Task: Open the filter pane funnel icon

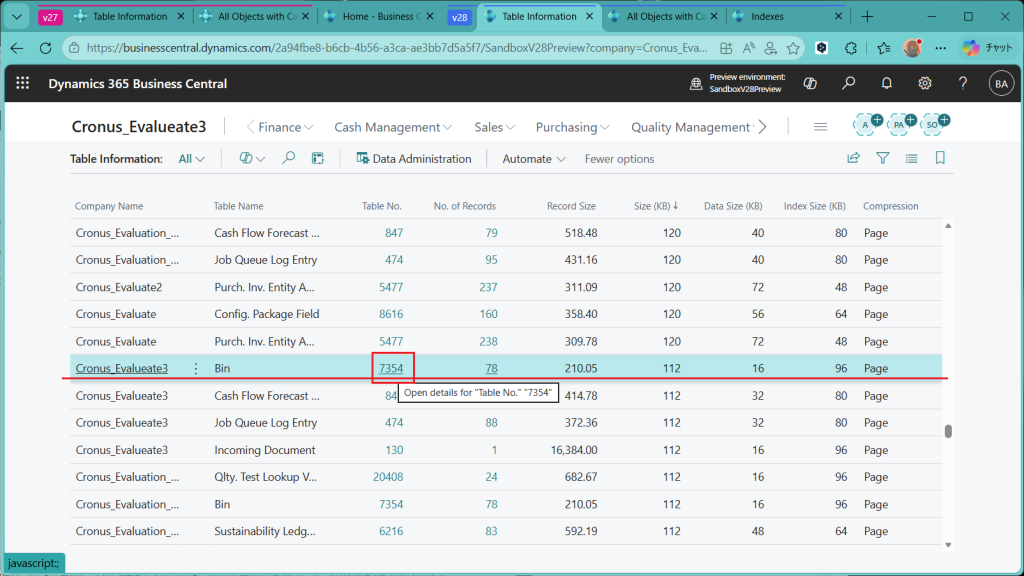Action: click(882, 158)
